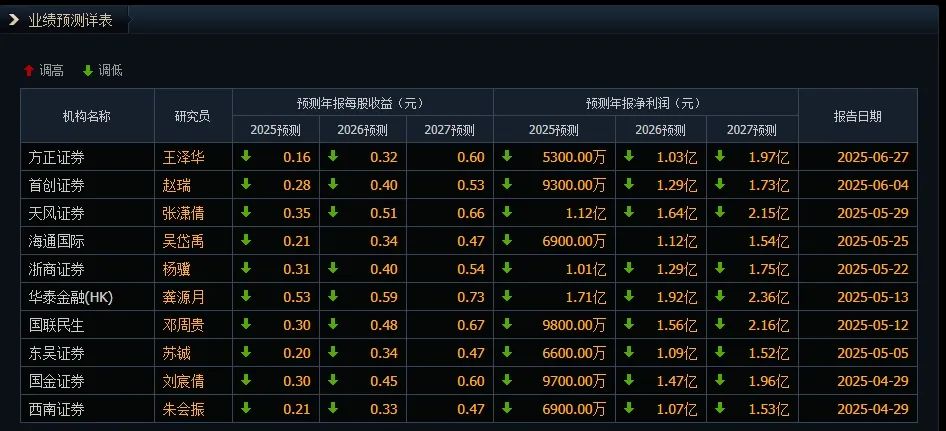Image resolution: width=946 pixels, height=431 pixels.
Task: Select researcher 杨骥
Action: click(x=177, y=269)
